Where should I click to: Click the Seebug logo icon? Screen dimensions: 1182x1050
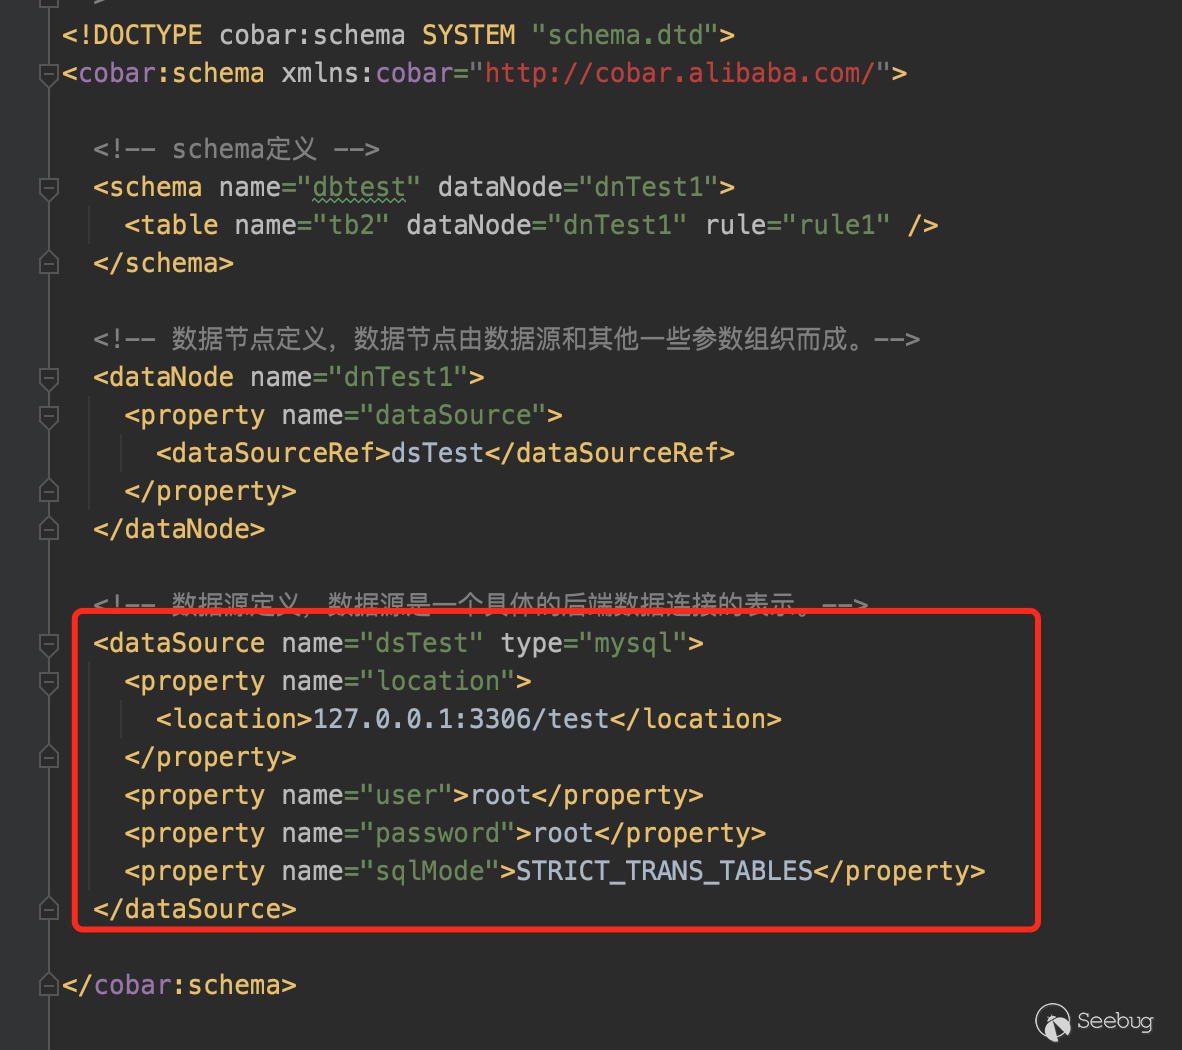pos(1052,1022)
